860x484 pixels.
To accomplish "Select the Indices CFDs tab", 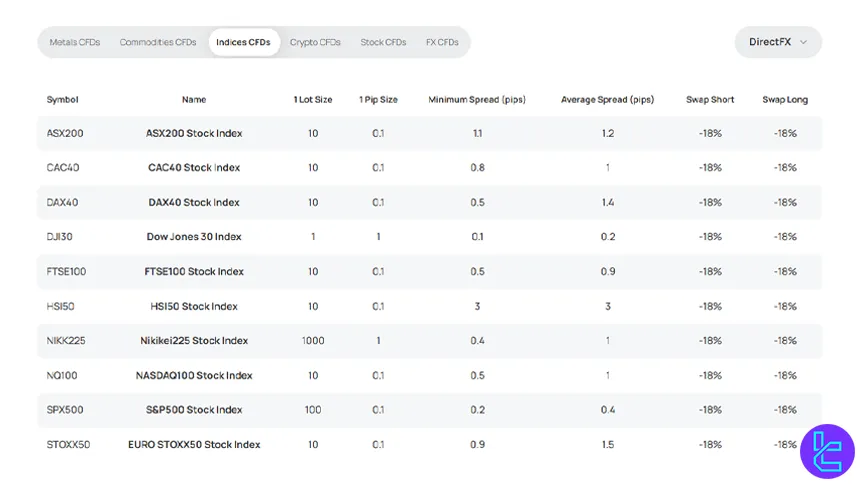I will pos(244,42).
